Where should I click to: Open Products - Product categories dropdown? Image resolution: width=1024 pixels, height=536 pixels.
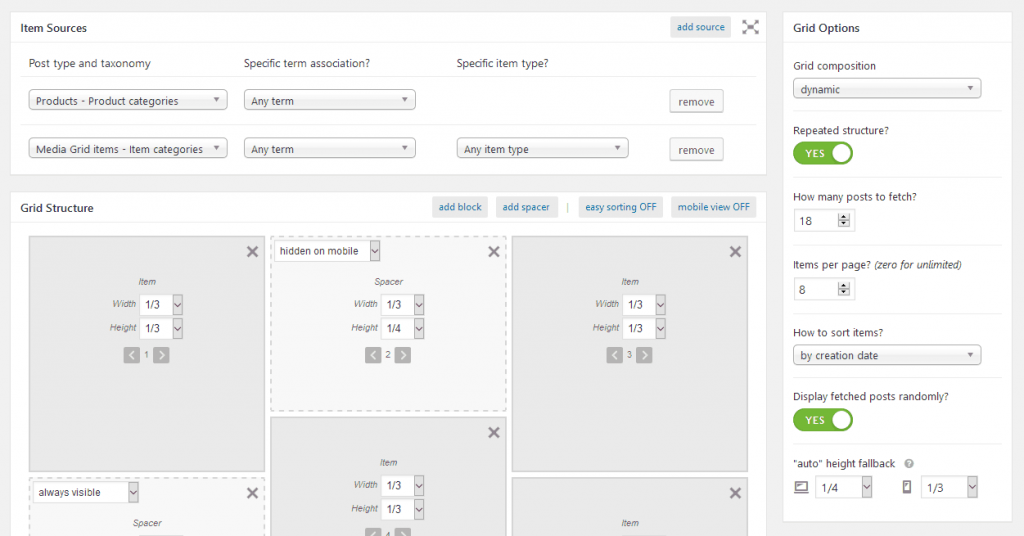coord(128,101)
